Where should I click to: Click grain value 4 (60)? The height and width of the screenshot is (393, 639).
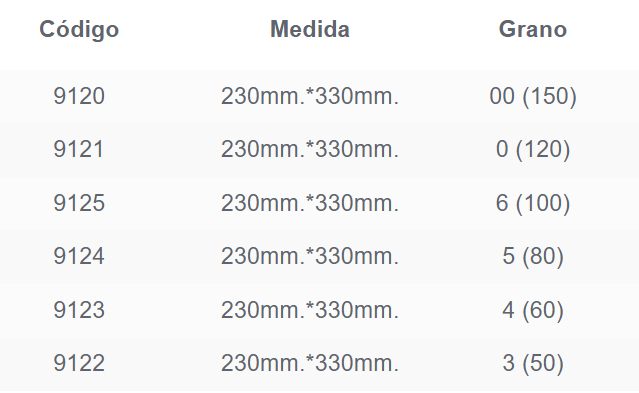pyautogui.click(x=533, y=310)
